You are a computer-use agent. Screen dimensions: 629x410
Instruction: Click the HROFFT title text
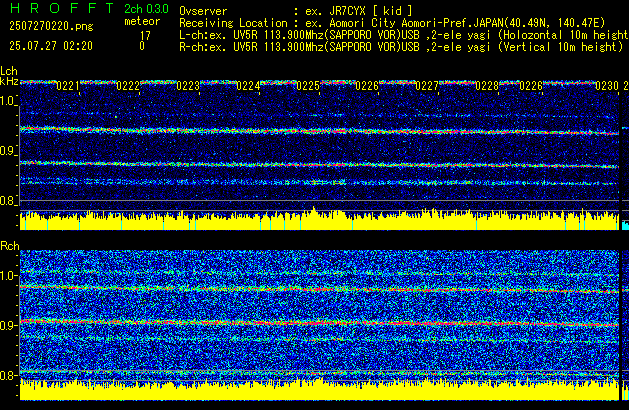[x=62, y=8]
